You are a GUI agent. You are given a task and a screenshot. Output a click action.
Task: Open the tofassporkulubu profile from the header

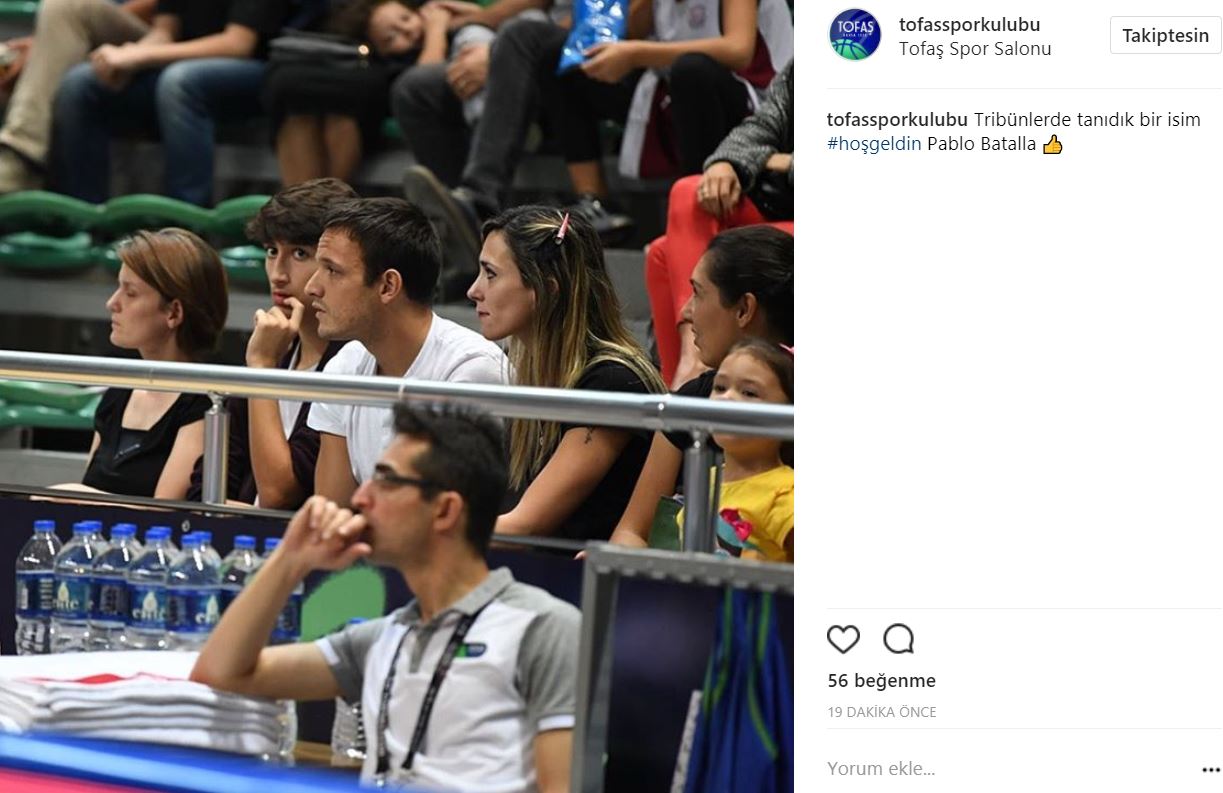coord(969,25)
